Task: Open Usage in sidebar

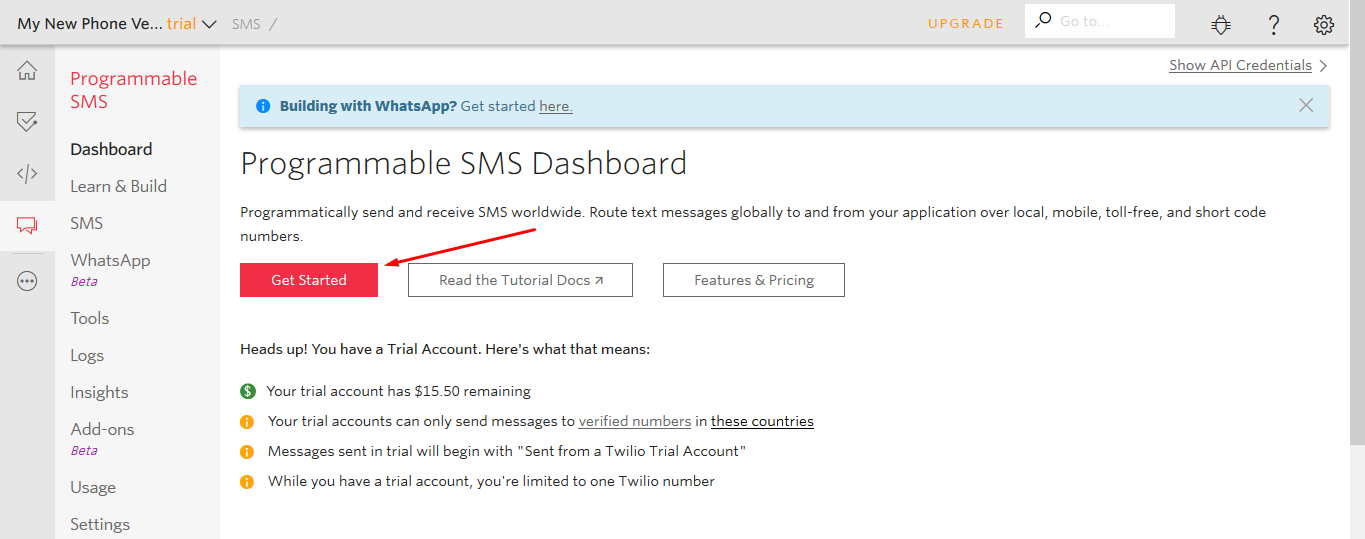Action: click(x=93, y=487)
